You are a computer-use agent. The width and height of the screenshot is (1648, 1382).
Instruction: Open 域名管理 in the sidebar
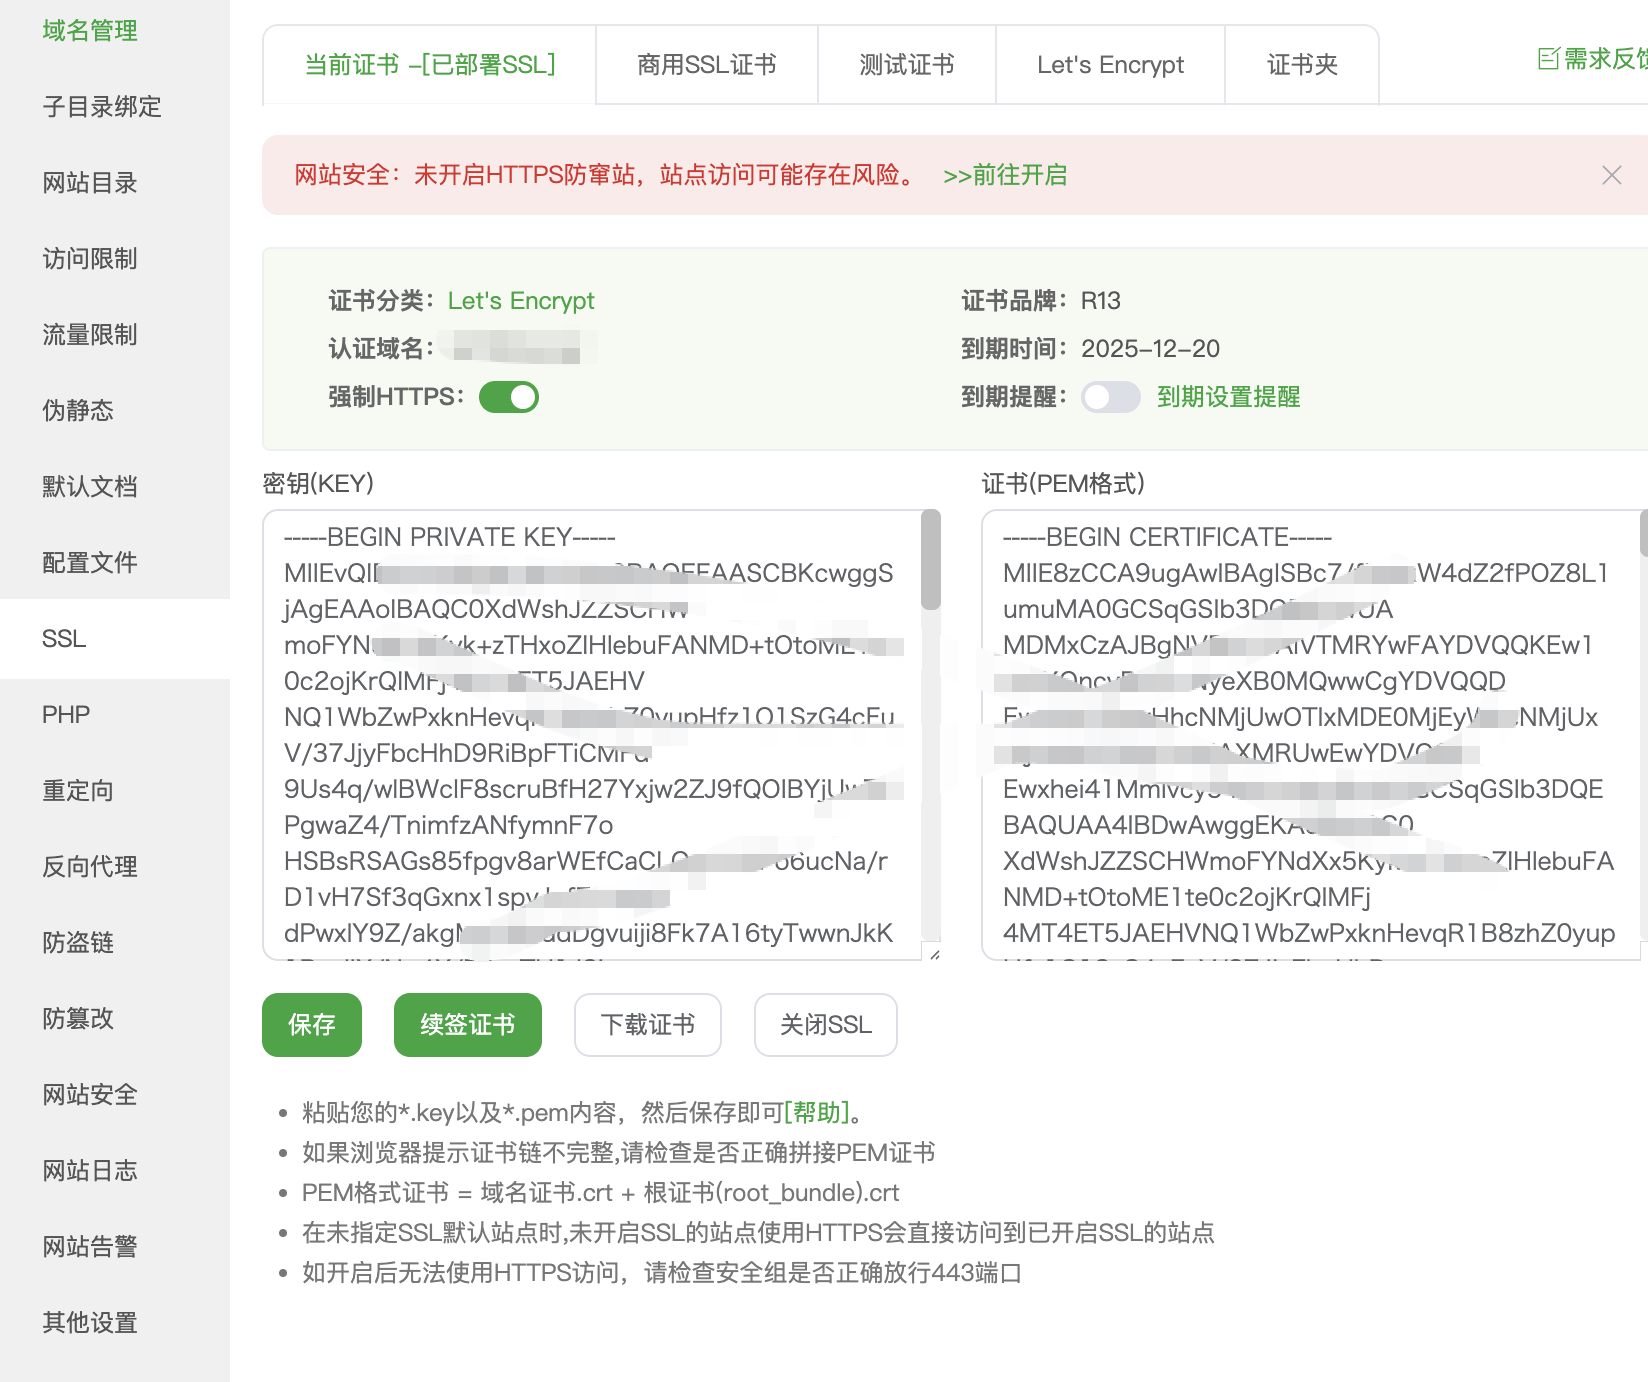90,31
